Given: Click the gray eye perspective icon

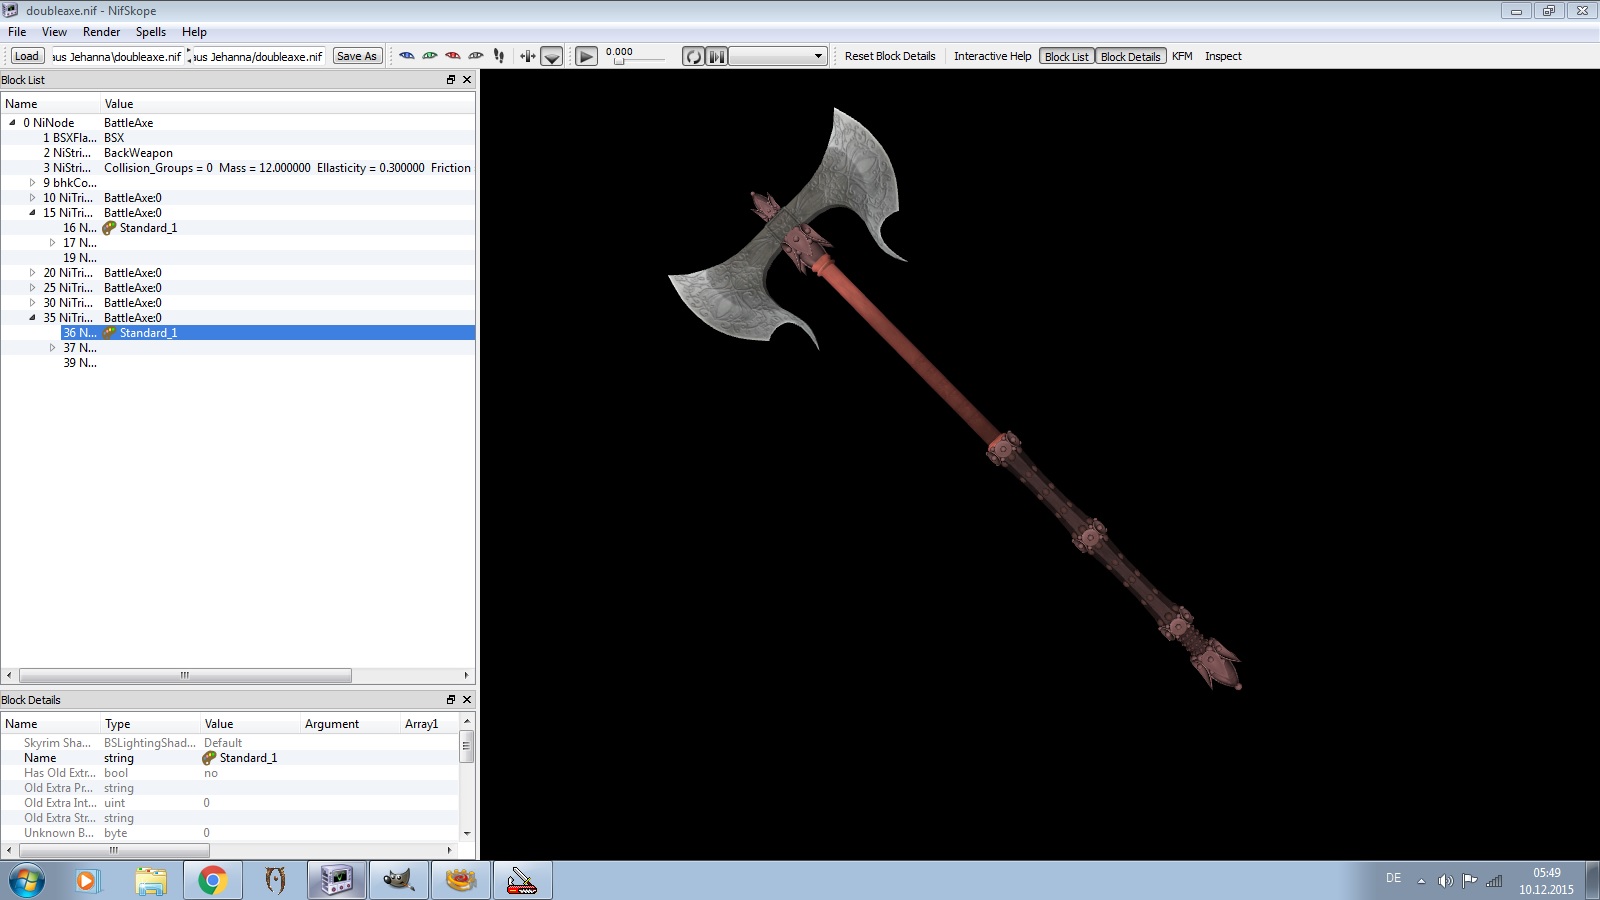Looking at the screenshot, I should point(476,56).
